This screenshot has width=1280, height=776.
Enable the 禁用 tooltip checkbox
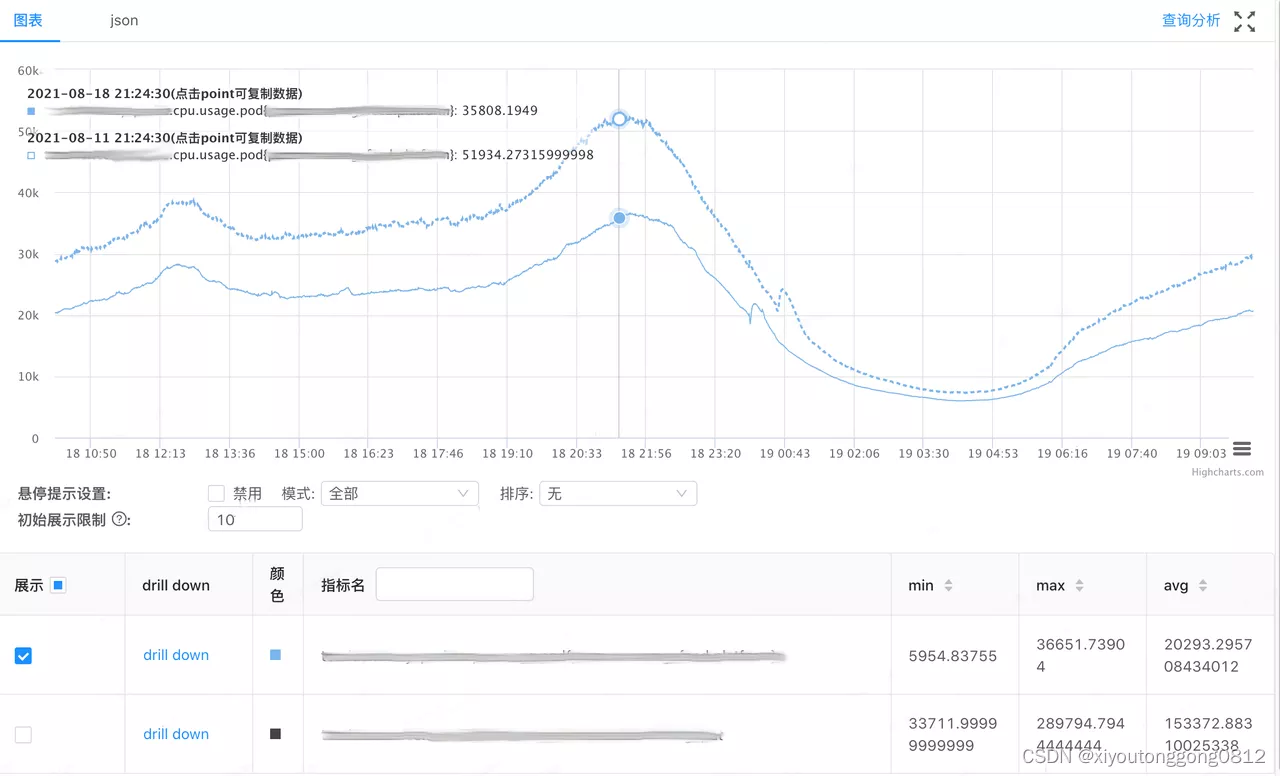pyautogui.click(x=216, y=493)
